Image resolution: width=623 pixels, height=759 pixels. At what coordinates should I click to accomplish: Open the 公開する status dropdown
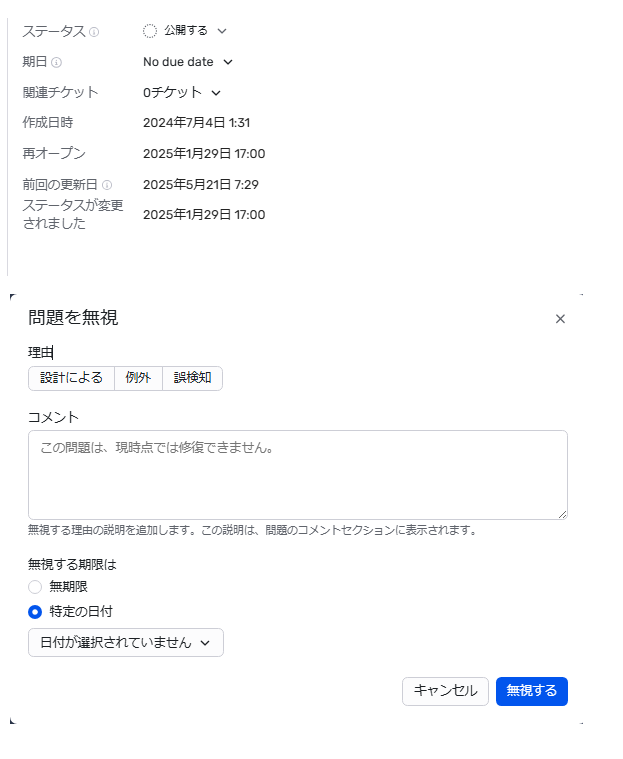186,31
